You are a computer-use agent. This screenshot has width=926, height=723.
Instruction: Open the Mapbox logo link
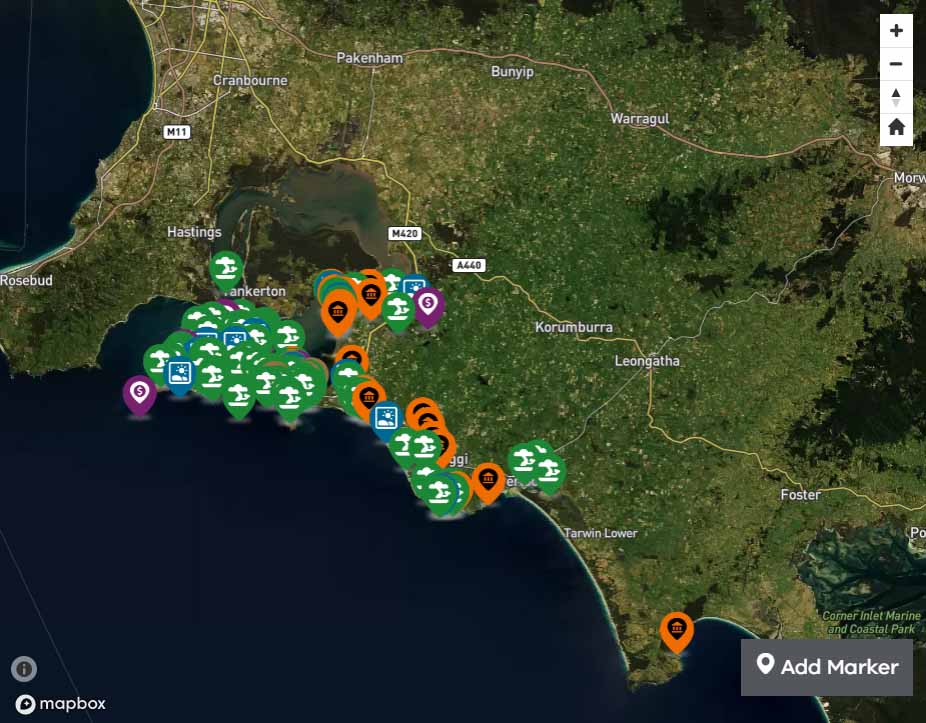click(60, 704)
